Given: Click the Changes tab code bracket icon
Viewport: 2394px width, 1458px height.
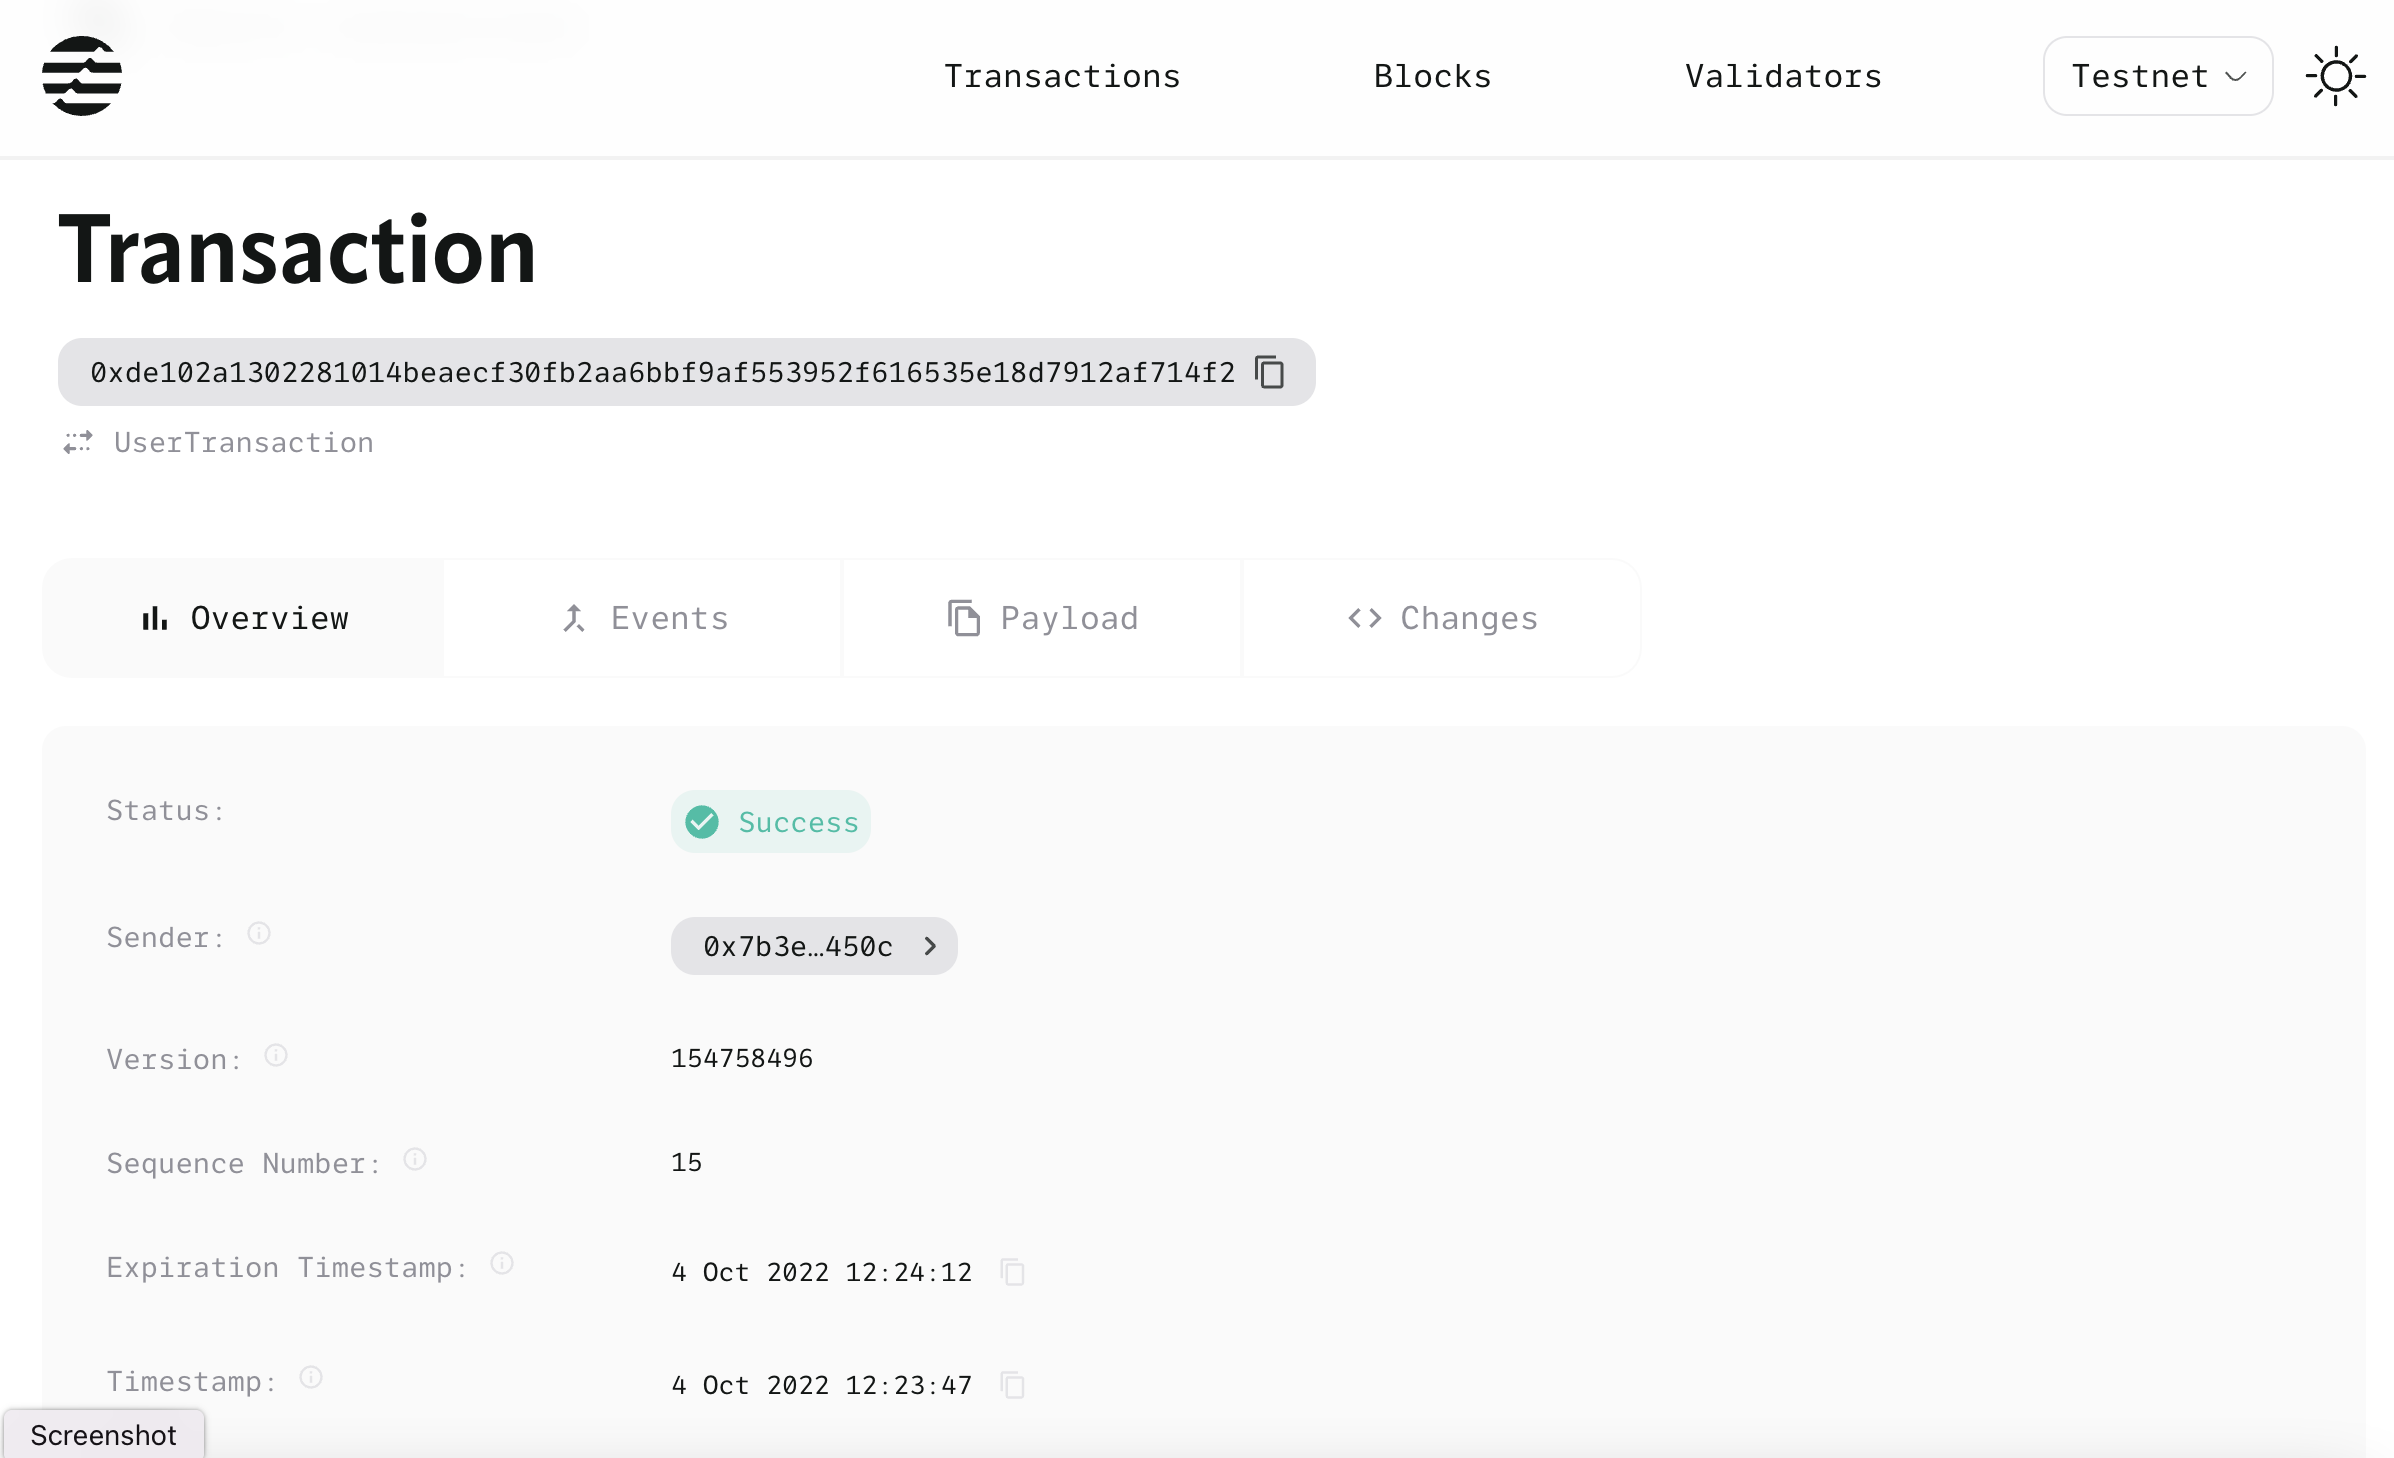Looking at the screenshot, I should click(x=1366, y=617).
